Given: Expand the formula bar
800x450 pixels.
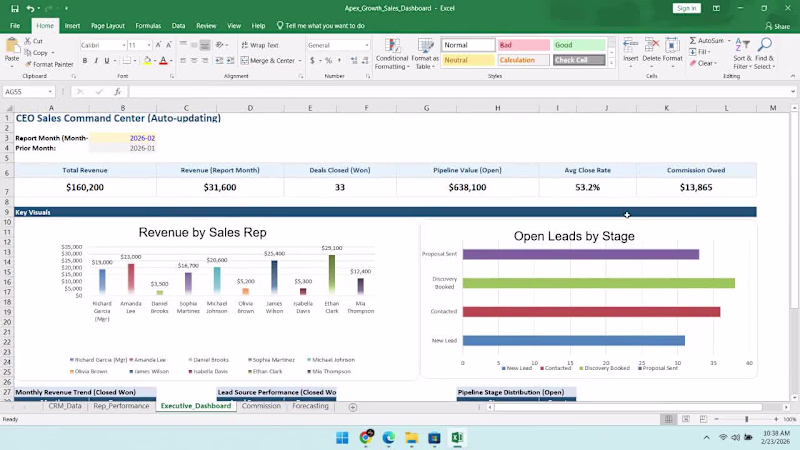Looking at the screenshot, I should pos(792,92).
